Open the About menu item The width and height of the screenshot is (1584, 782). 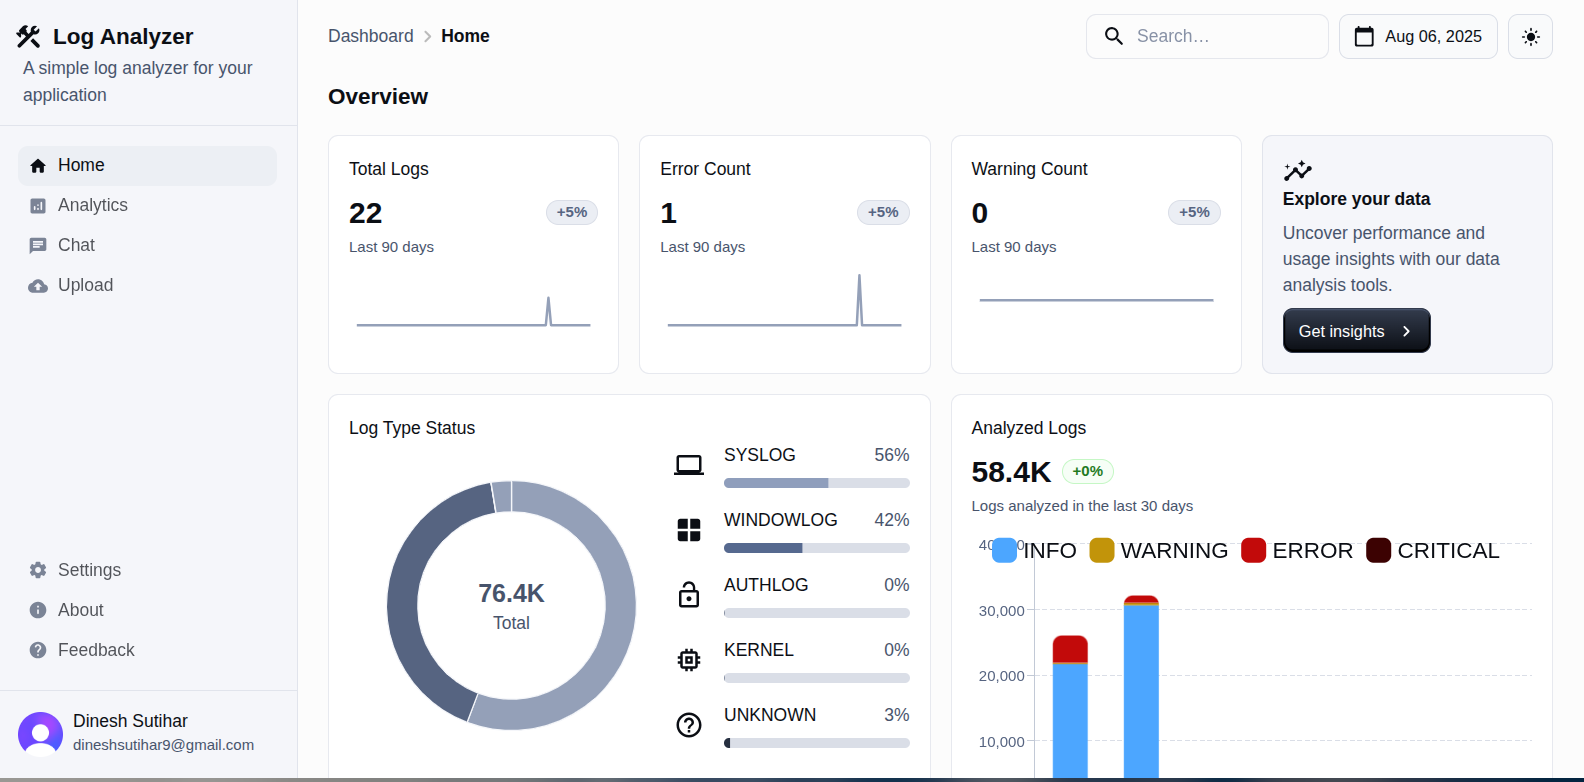(147, 610)
